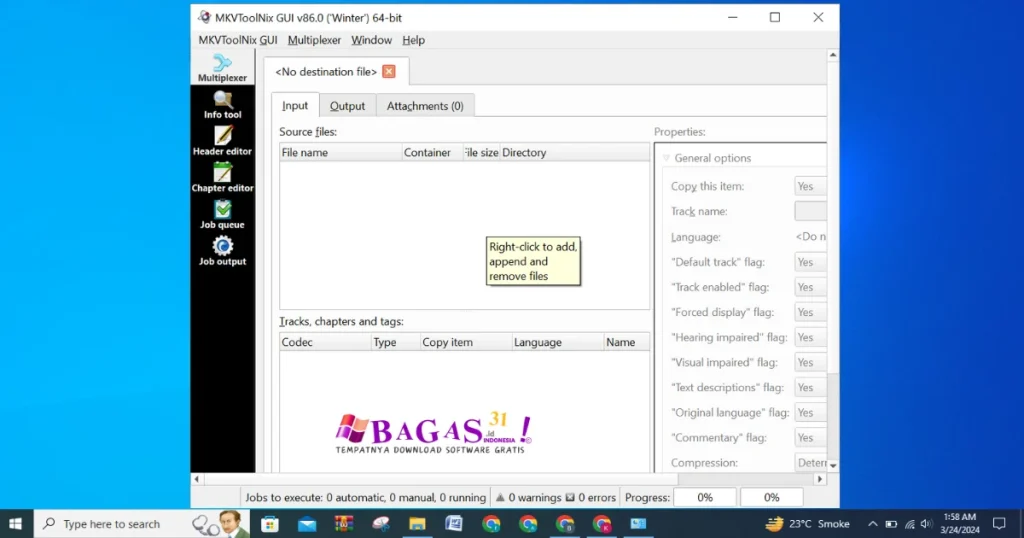This screenshot has width=1024, height=538.
Task: Show the Job queue
Action: (x=222, y=214)
